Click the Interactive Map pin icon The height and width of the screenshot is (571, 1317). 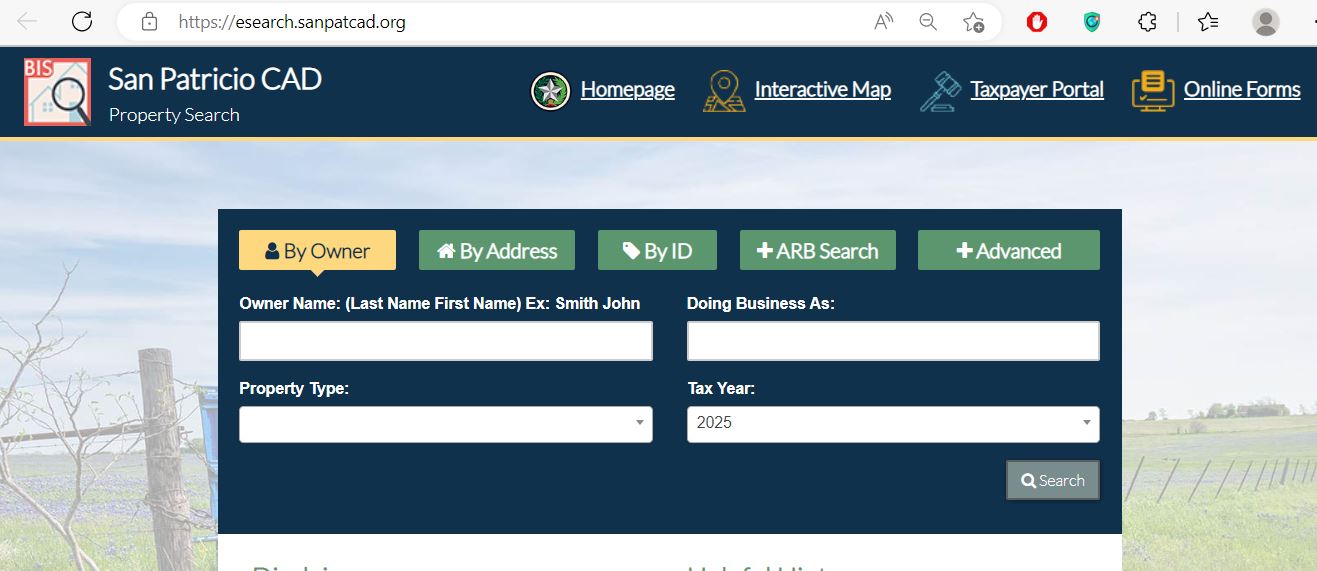pos(724,91)
